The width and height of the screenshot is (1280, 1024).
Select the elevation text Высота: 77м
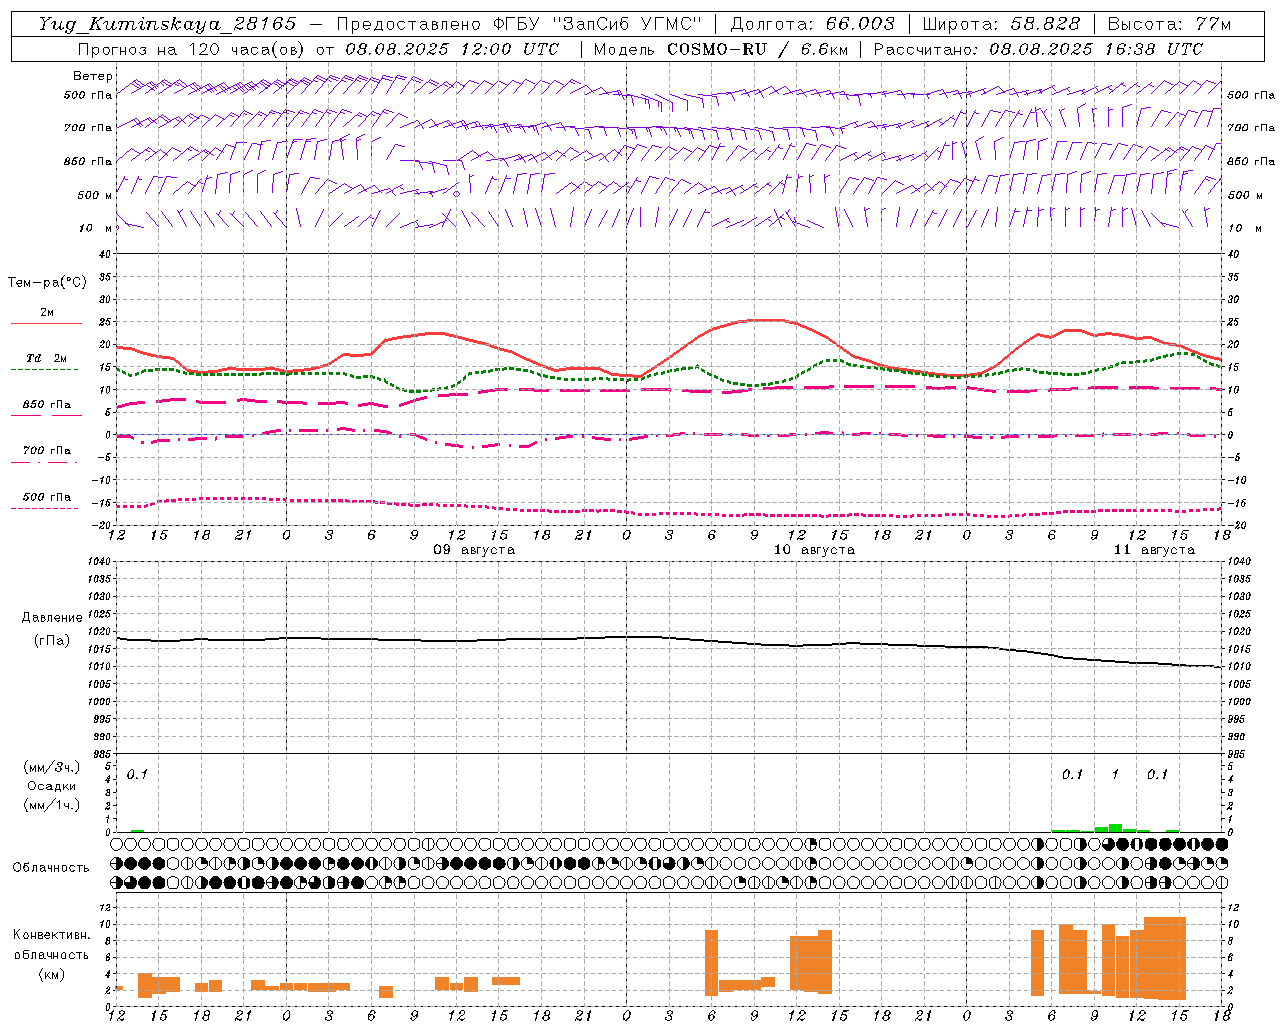coord(1169,24)
